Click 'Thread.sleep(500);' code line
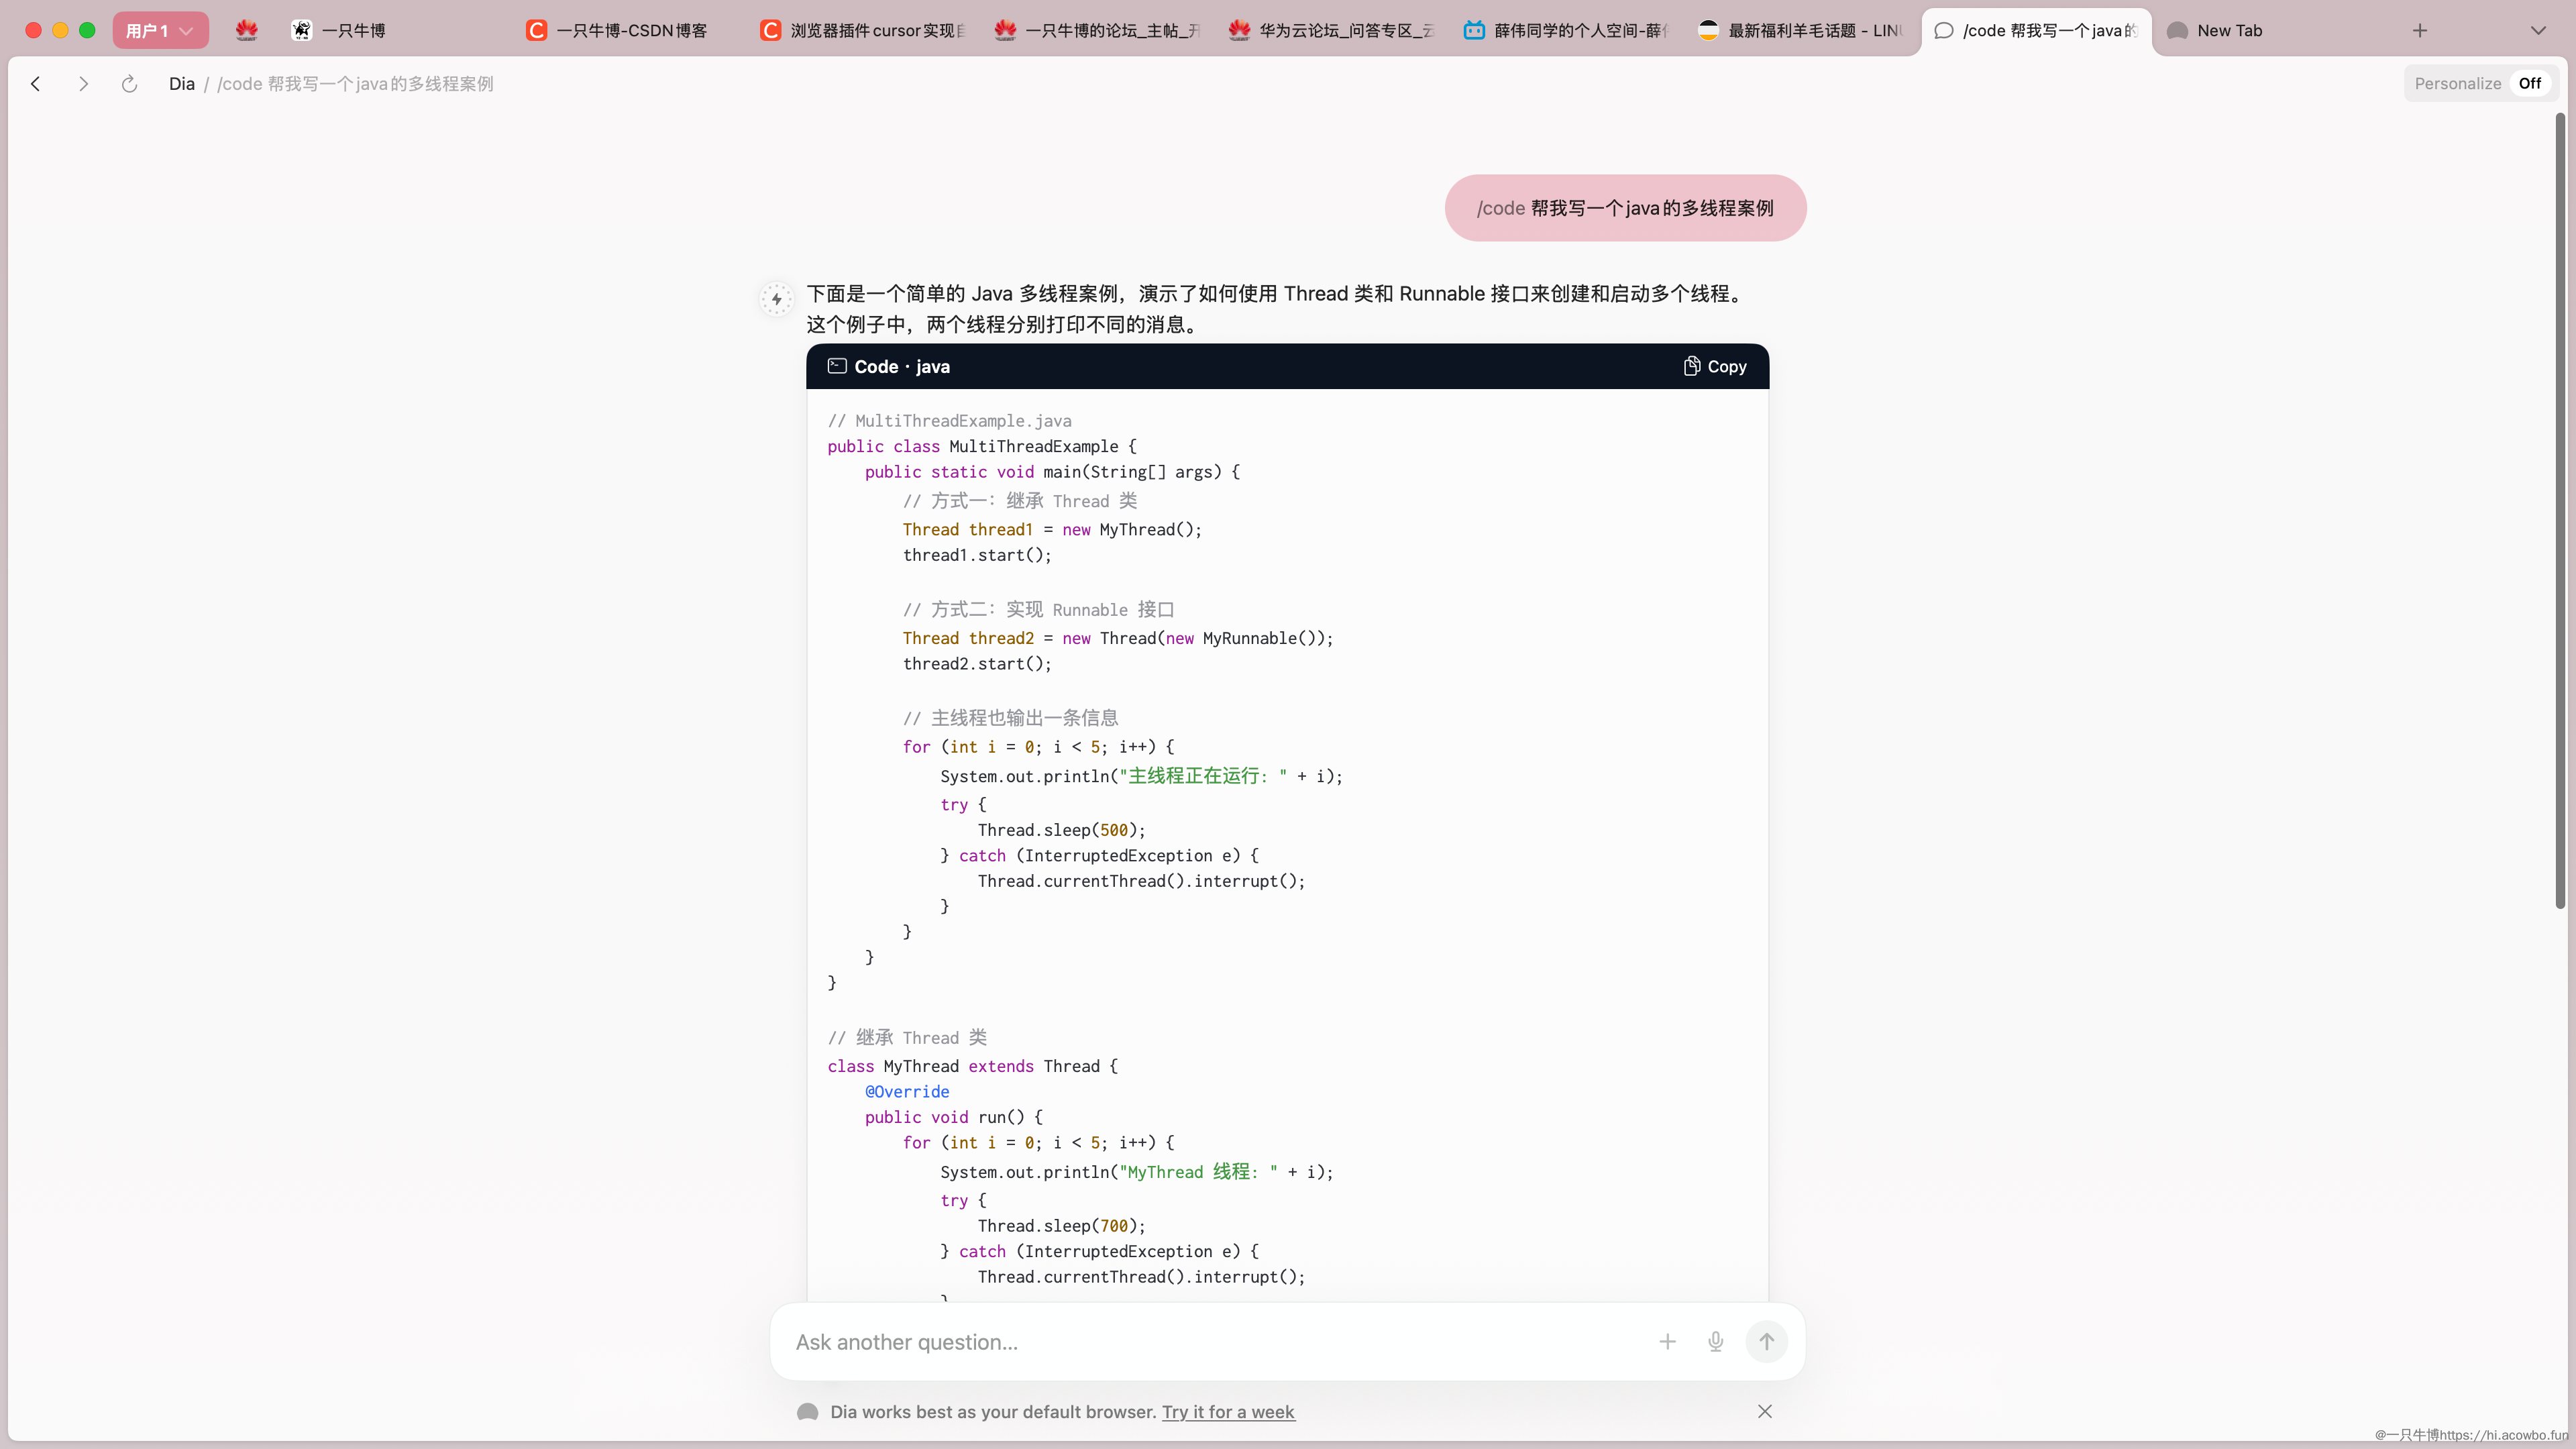Screen dimensions: 2576x1449 1062,830
